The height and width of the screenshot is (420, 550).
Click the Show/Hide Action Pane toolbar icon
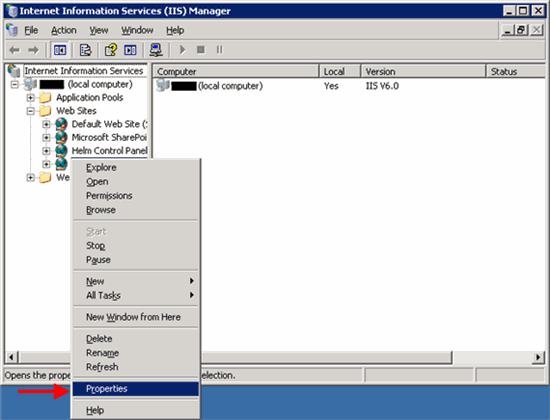click(x=130, y=50)
